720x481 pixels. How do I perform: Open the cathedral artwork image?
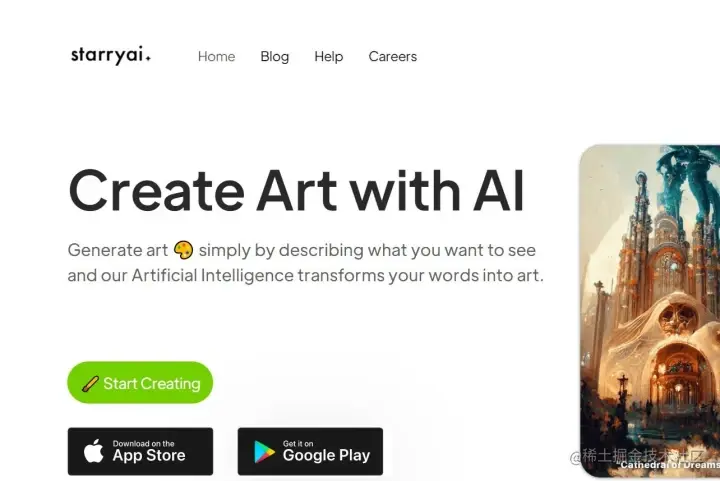tap(650, 311)
